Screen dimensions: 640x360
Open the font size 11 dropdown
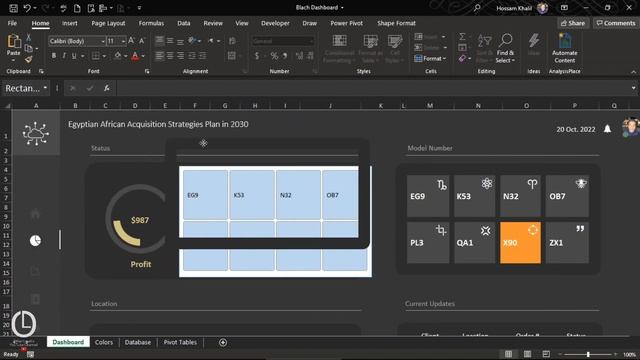pos(123,41)
